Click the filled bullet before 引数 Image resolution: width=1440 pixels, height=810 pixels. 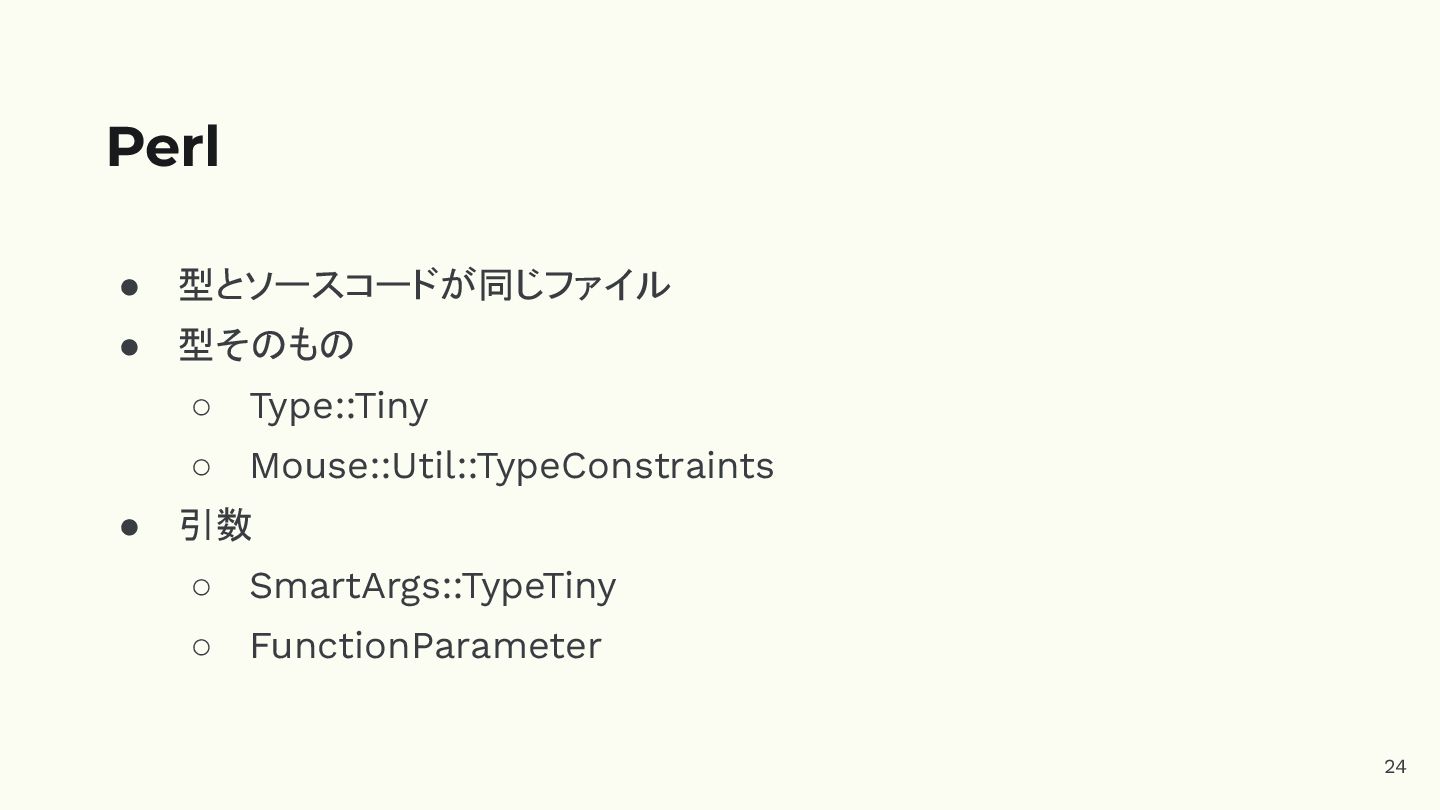pyautogui.click(x=129, y=527)
